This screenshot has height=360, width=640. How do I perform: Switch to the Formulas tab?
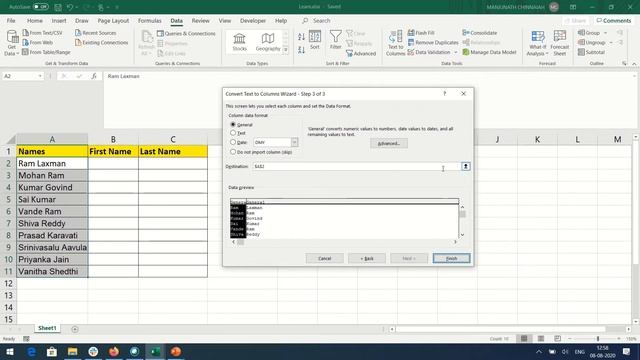coord(149,20)
